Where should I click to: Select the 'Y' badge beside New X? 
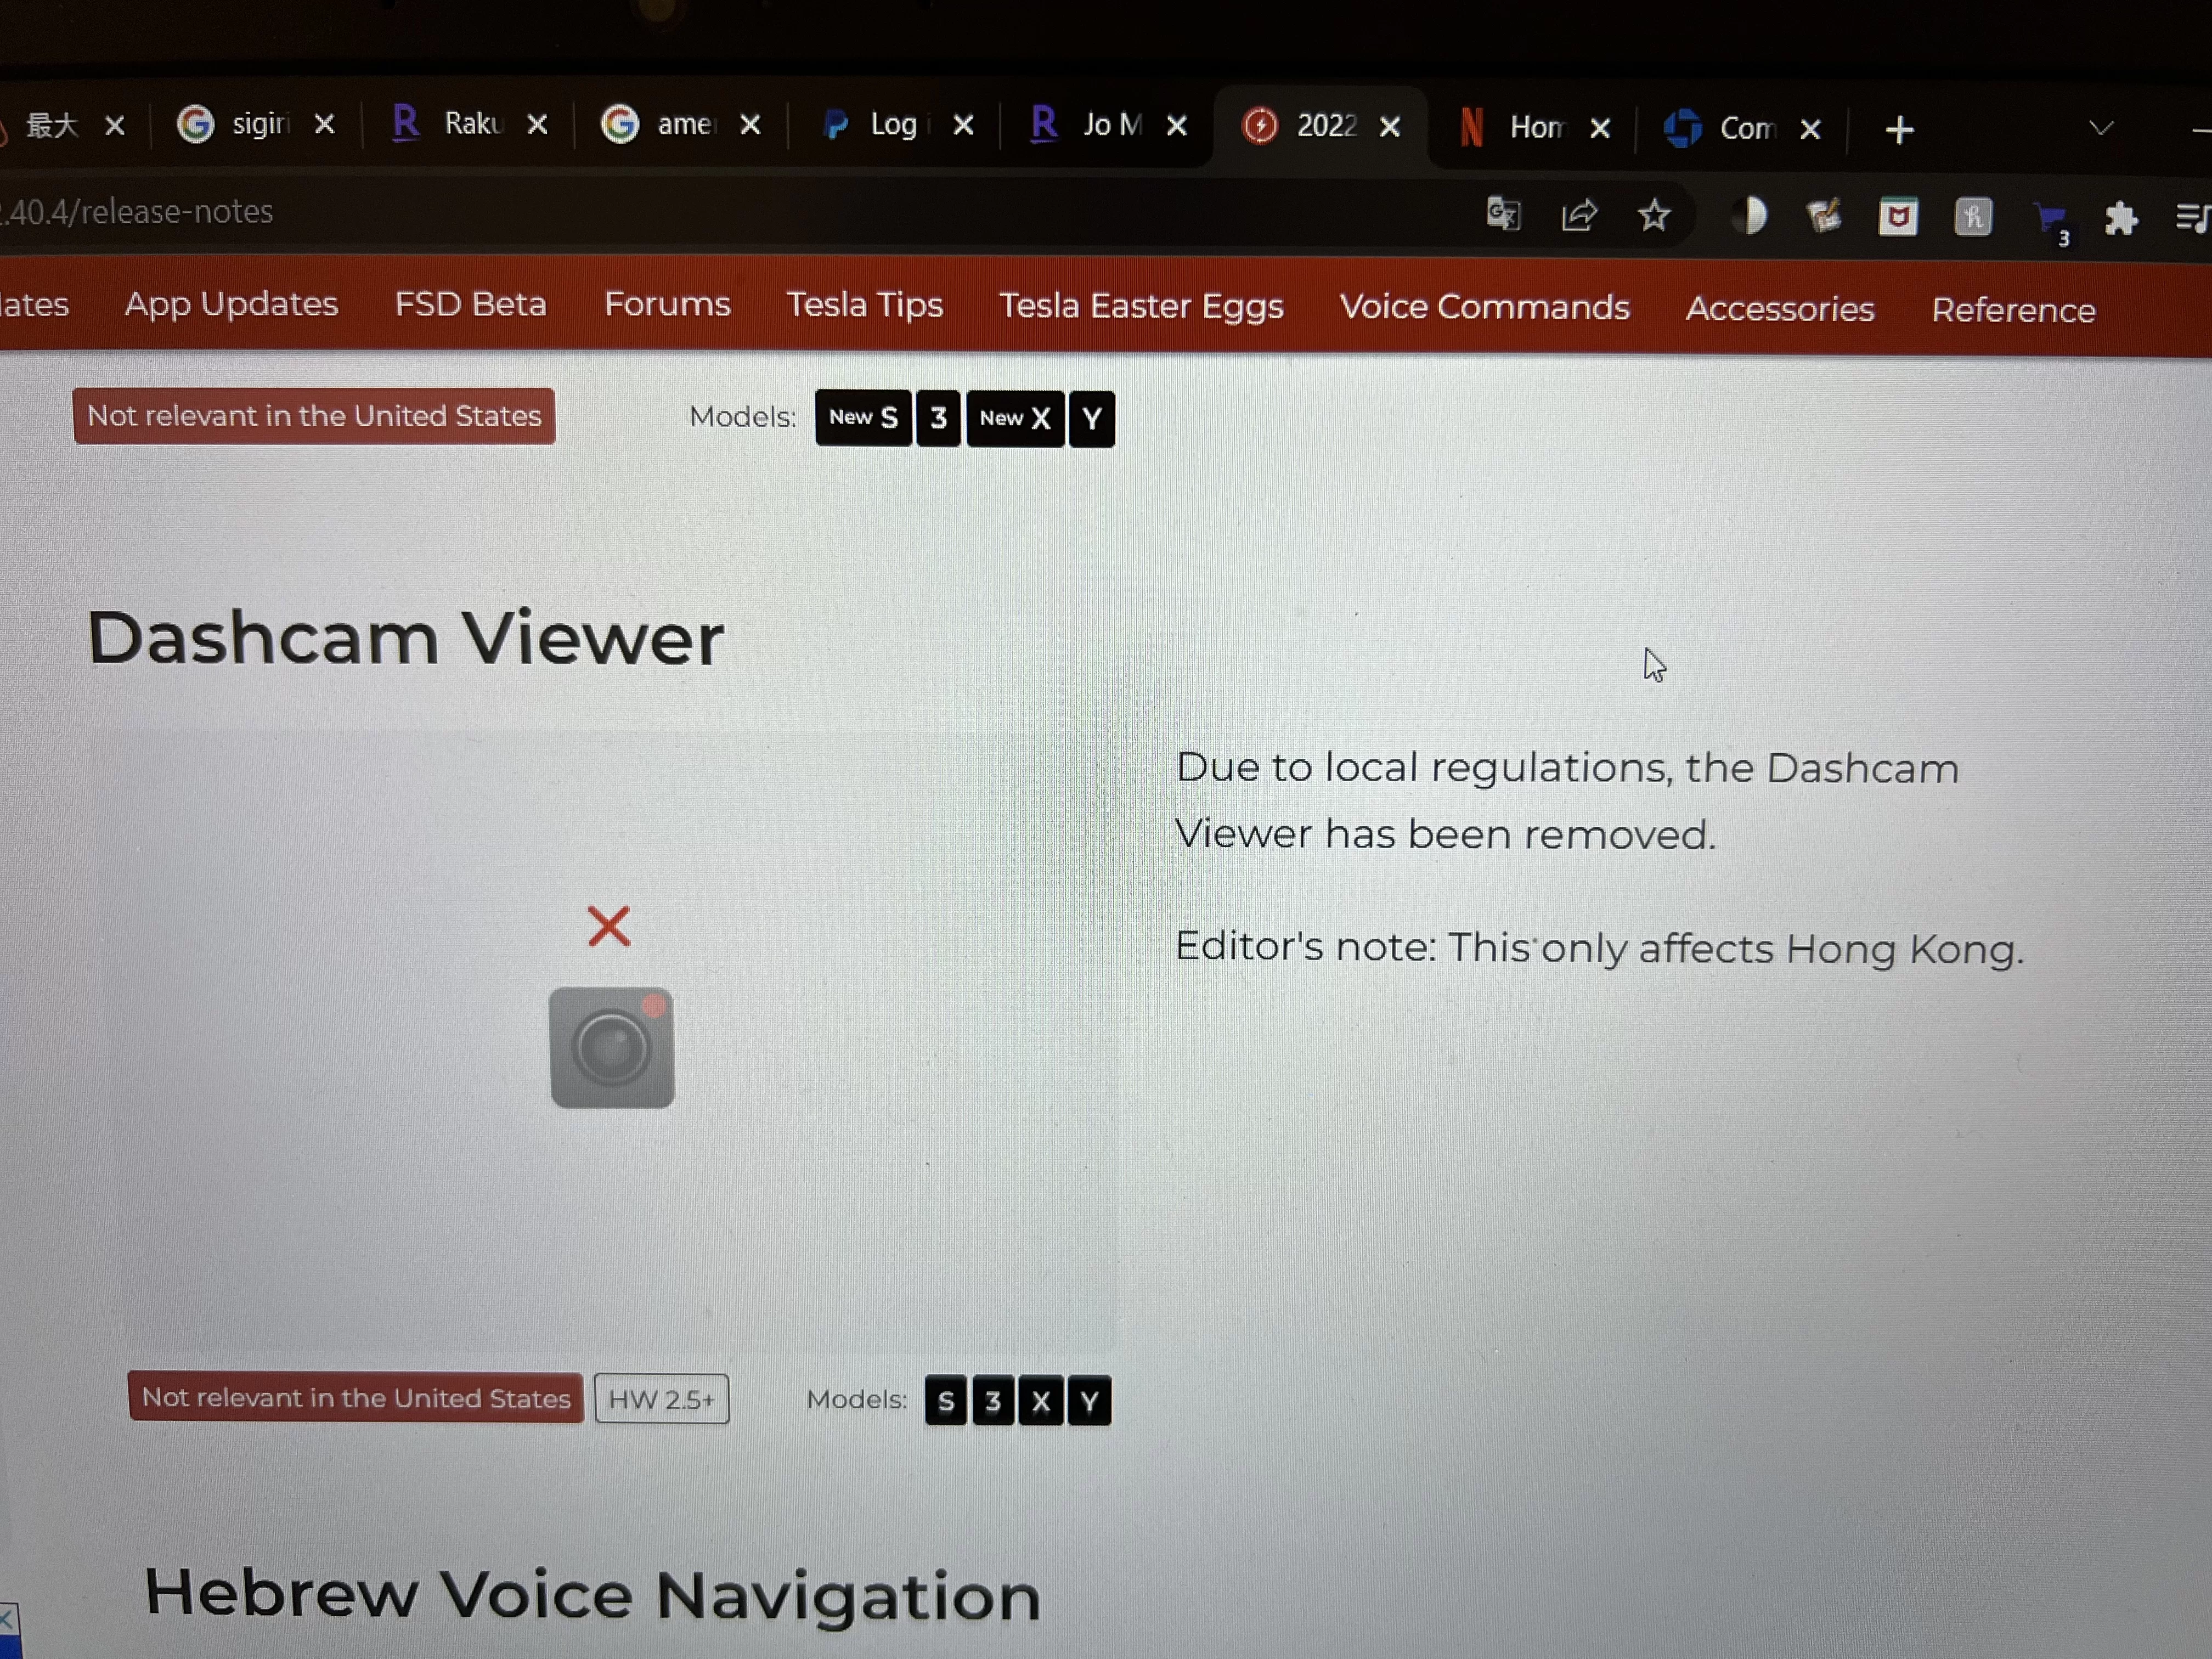click(x=1092, y=419)
